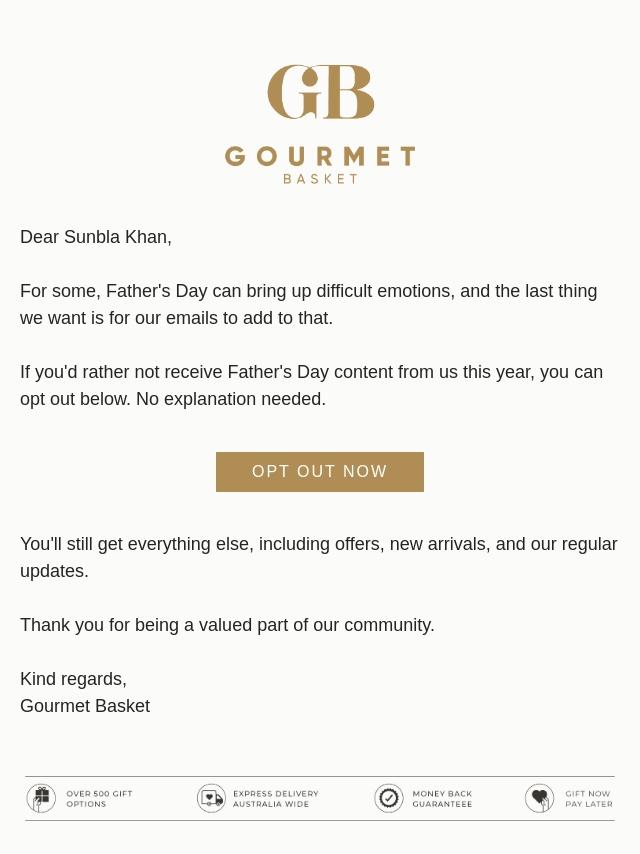Click the sentence about Father's Day difficult emotions

[309, 304]
